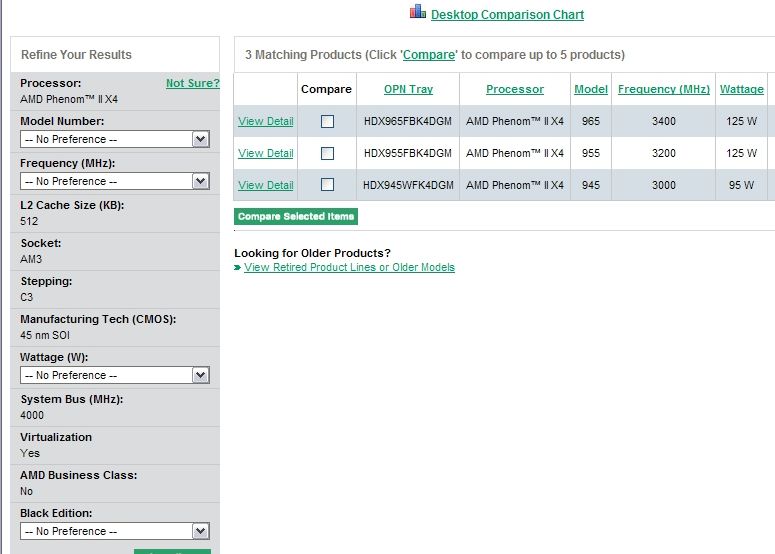Click the Compare link in matching products header

click(429, 55)
